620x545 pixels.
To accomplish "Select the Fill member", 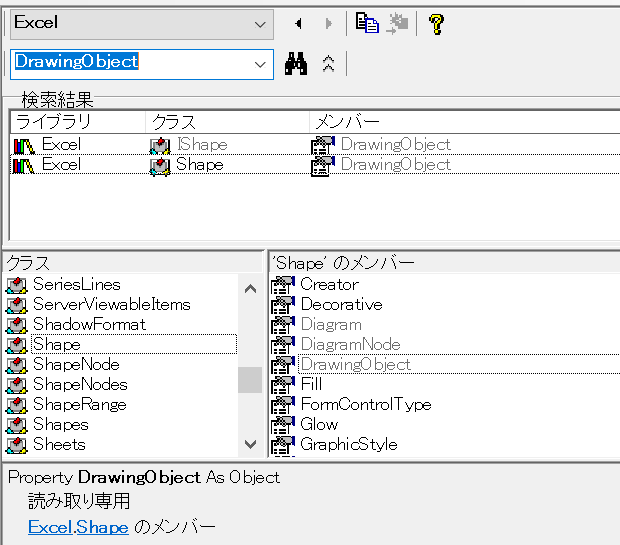I will point(311,384).
